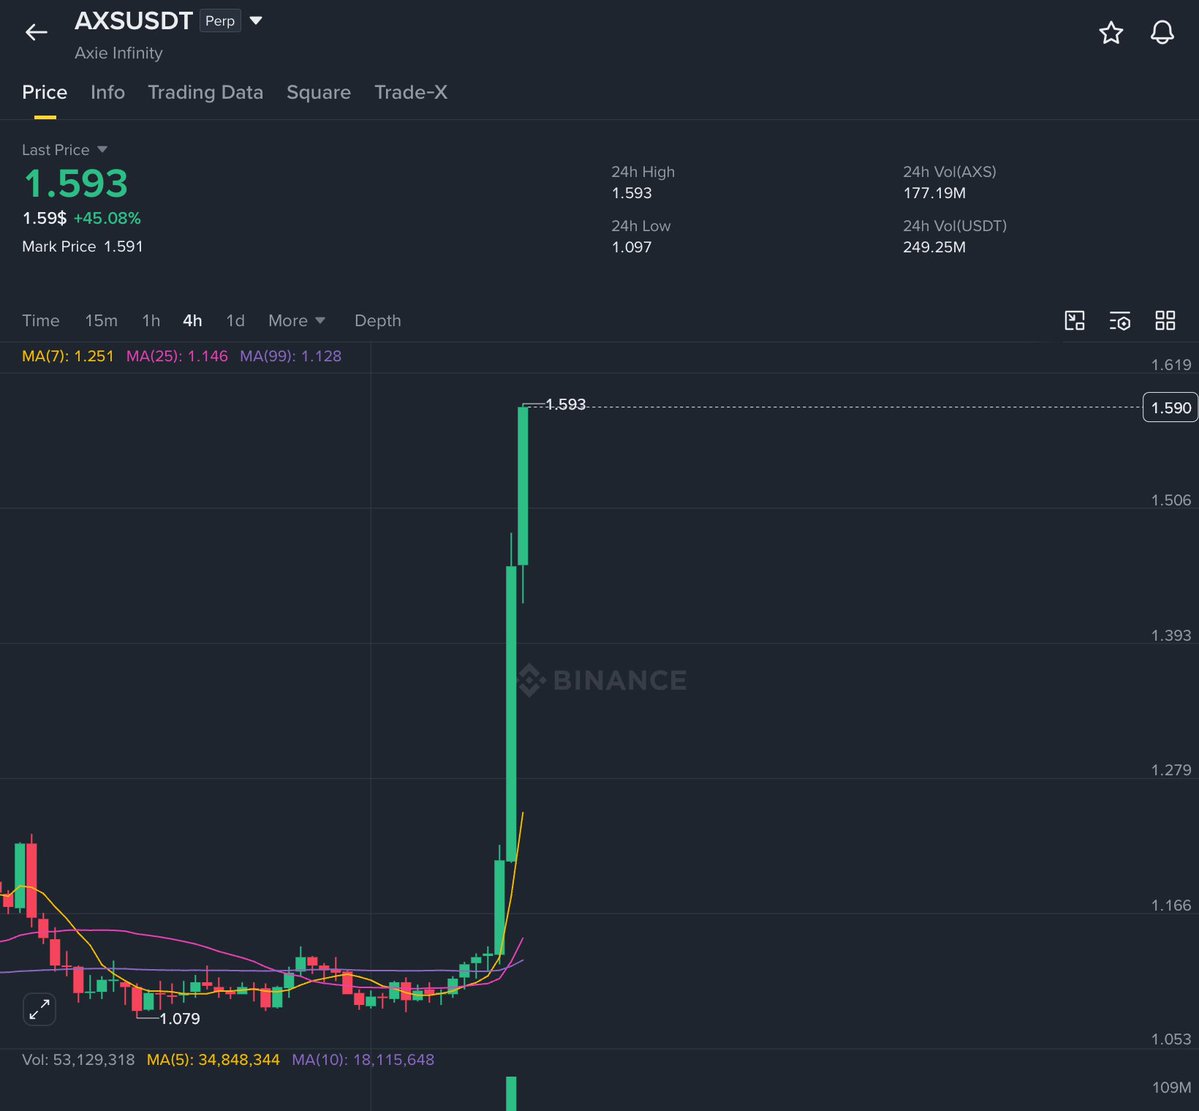The width and height of the screenshot is (1199, 1111).
Task: Select the Time chart view
Action: 41,320
